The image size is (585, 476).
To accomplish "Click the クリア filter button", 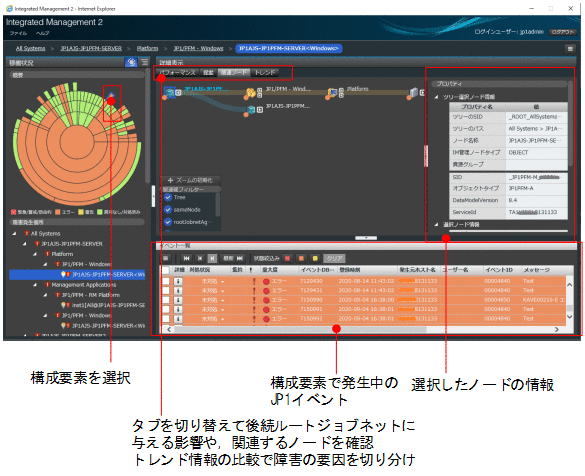I will pos(334,258).
